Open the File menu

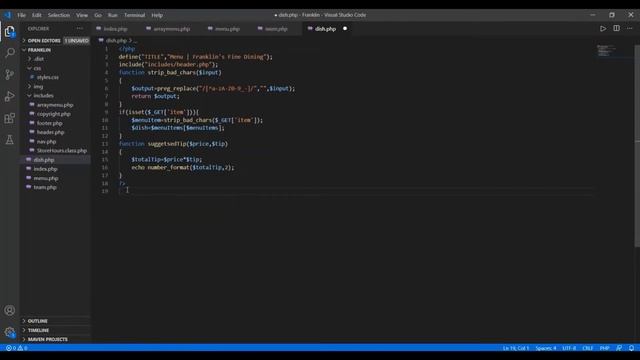click(22, 15)
